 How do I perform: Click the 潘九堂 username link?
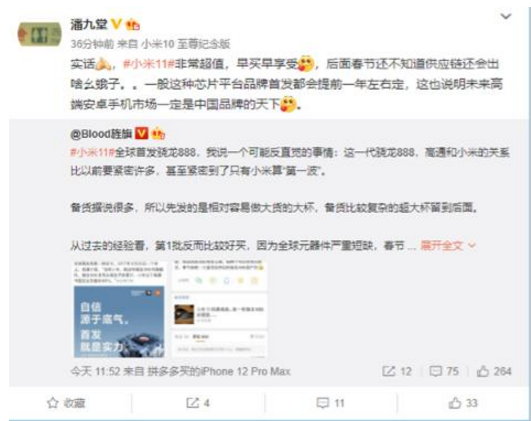click(x=89, y=24)
